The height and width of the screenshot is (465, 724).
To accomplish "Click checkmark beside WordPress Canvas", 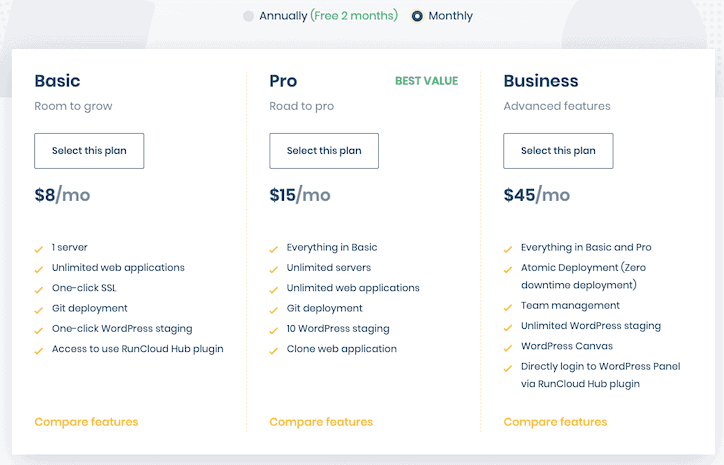I will 508,348.
